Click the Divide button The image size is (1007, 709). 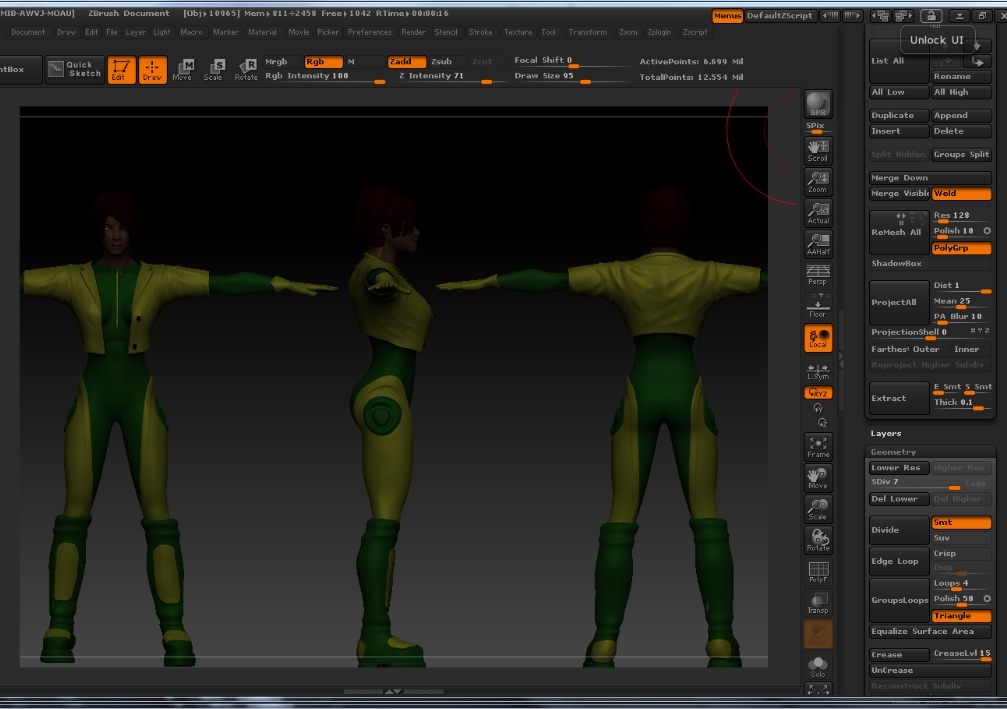899,530
